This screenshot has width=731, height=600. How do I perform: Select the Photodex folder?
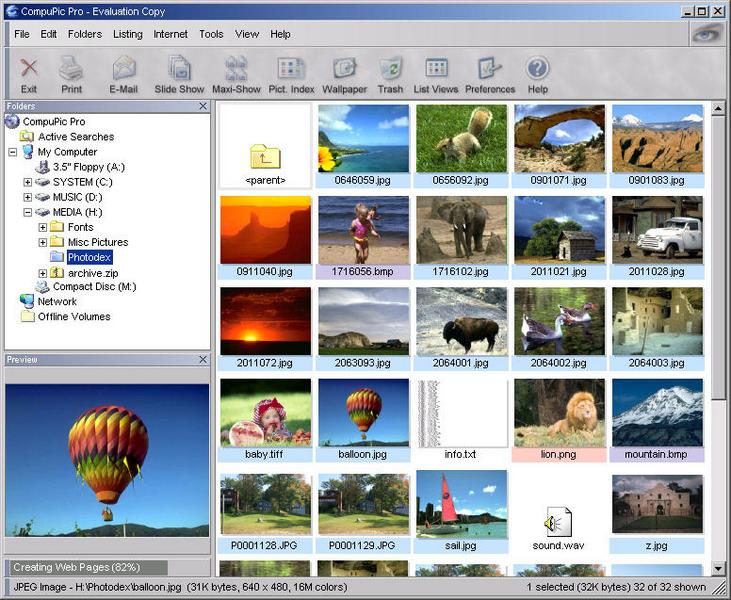pyautogui.click(x=89, y=257)
